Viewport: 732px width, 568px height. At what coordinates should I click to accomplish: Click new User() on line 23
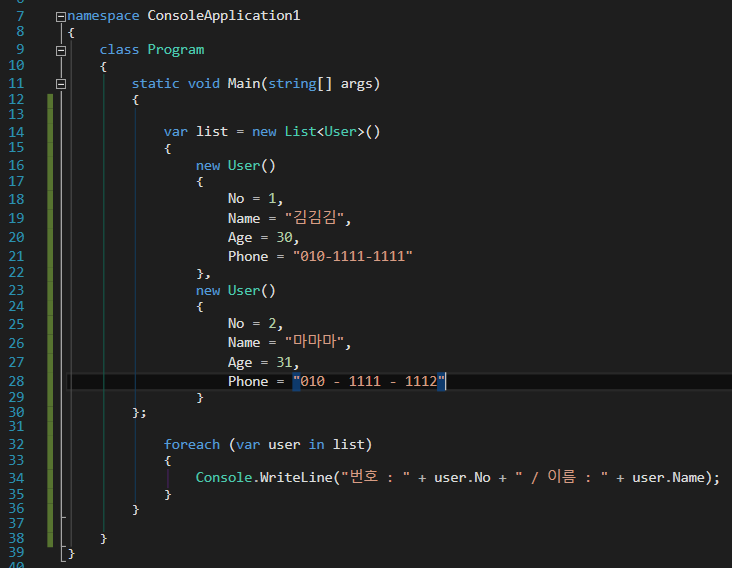pos(236,291)
